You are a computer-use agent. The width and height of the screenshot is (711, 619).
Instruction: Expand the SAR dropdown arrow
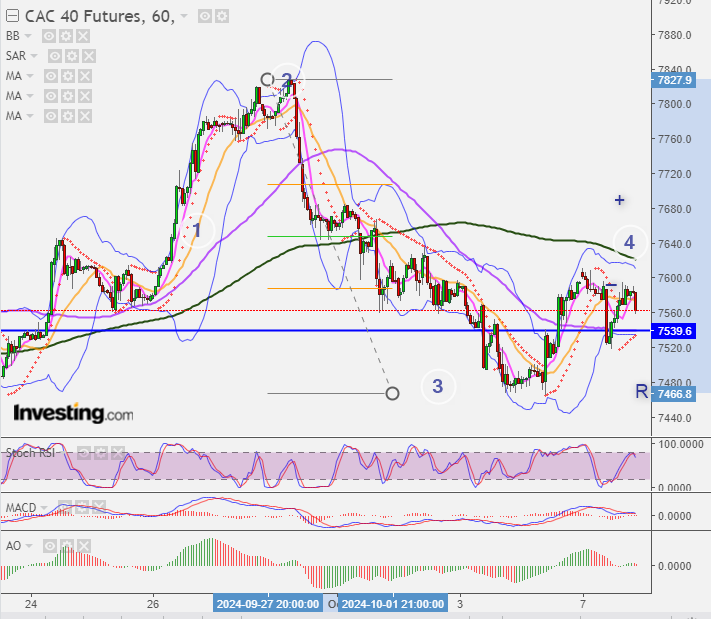click(34, 56)
